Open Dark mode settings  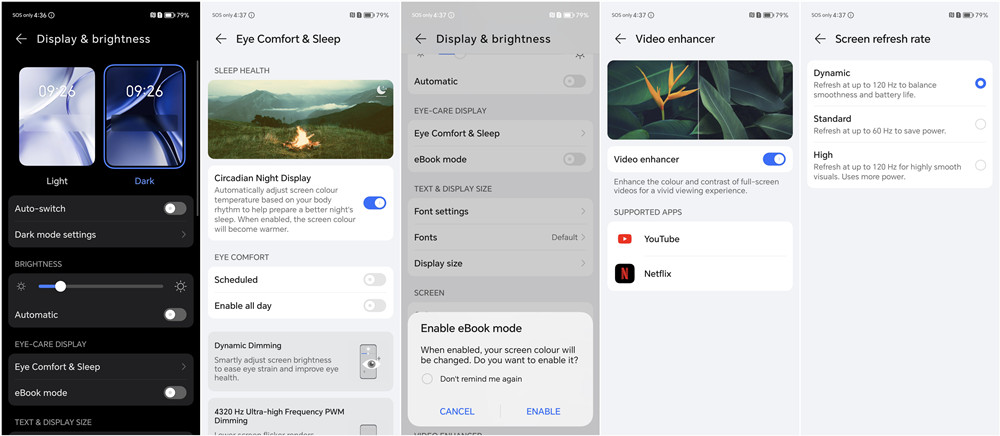click(x=101, y=235)
